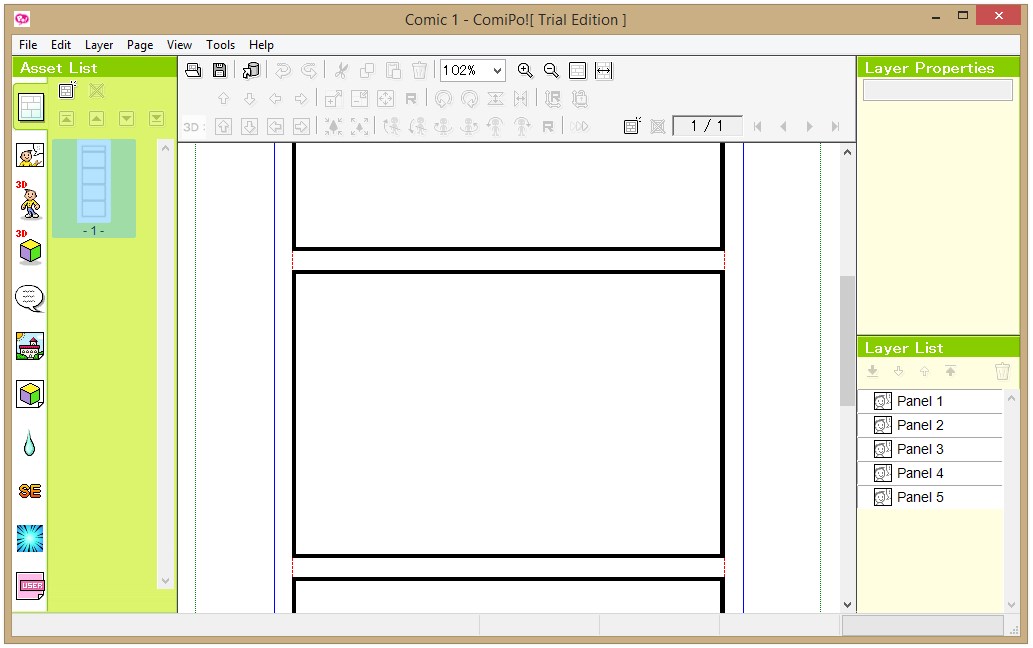Click the Zoom Out magnifier icon
The image size is (1033, 648).
click(551, 70)
